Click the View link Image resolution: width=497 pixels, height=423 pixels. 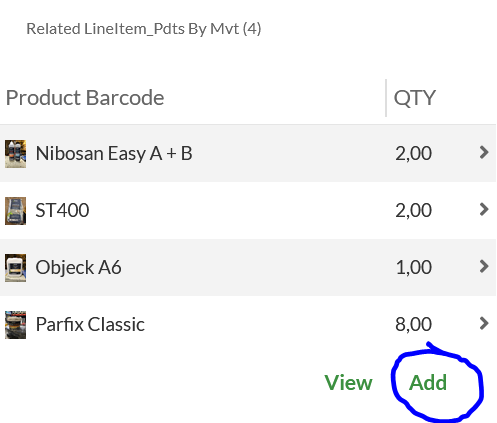tap(348, 382)
